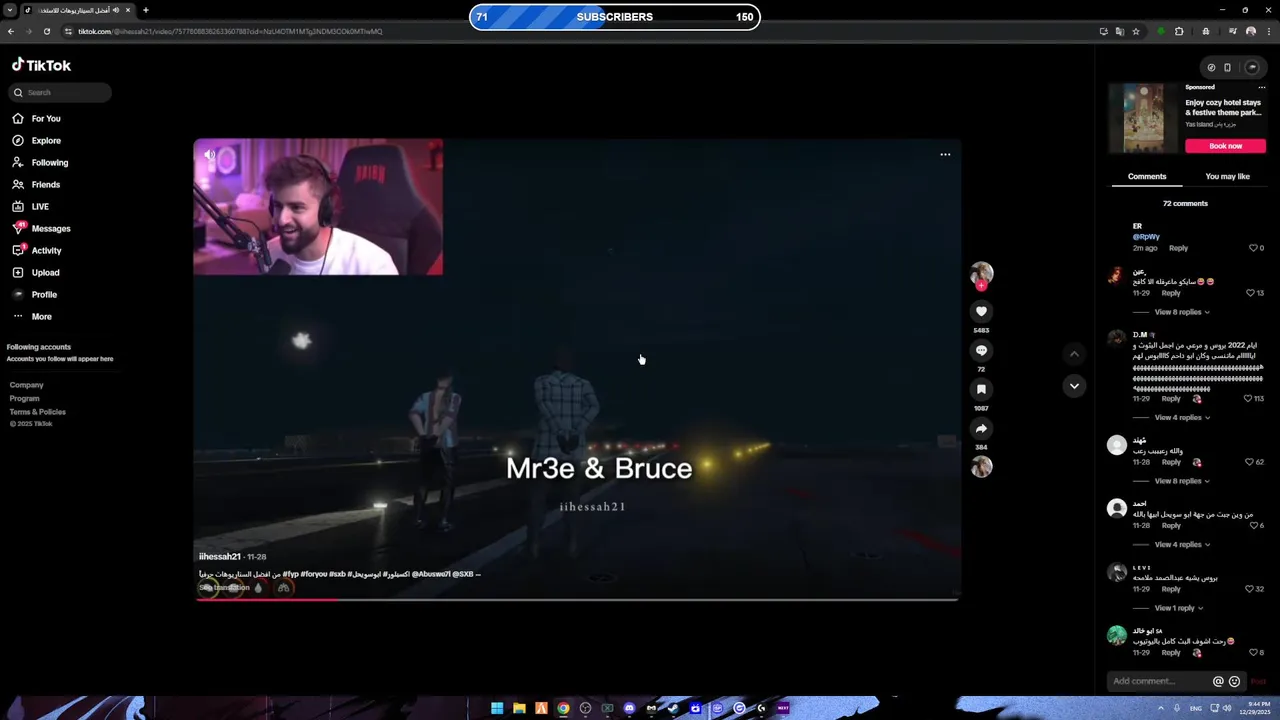Like the D.M comment with 113 likes
Screen dimensions: 1280x720
(x=1247, y=399)
